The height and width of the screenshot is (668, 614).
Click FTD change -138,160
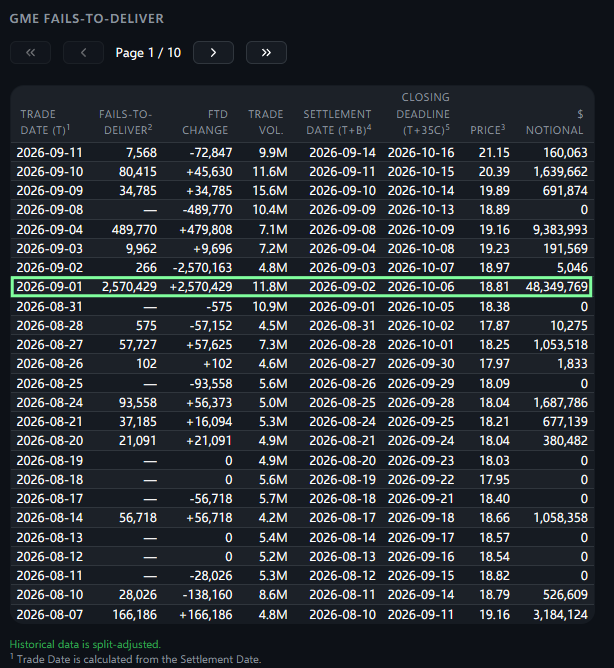(x=208, y=594)
